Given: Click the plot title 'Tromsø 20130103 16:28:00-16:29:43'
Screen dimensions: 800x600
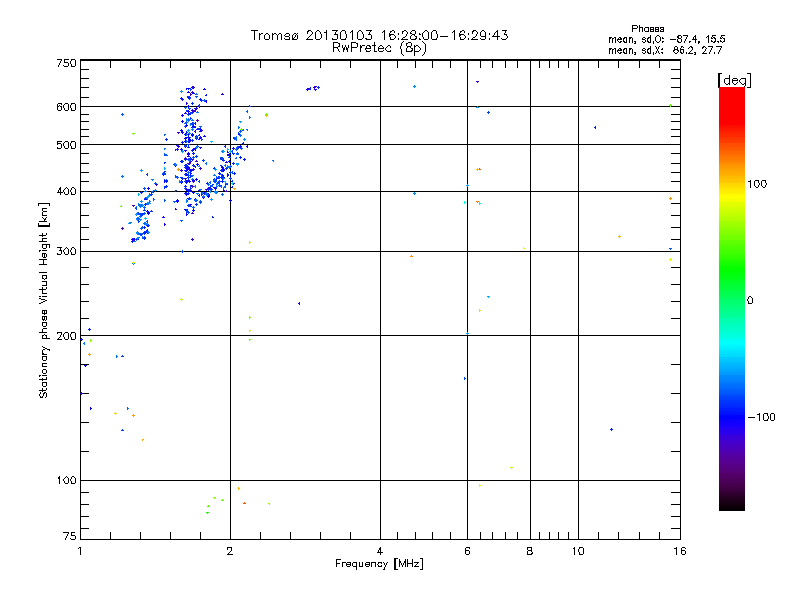Looking at the screenshot, I should pos(380,35).
